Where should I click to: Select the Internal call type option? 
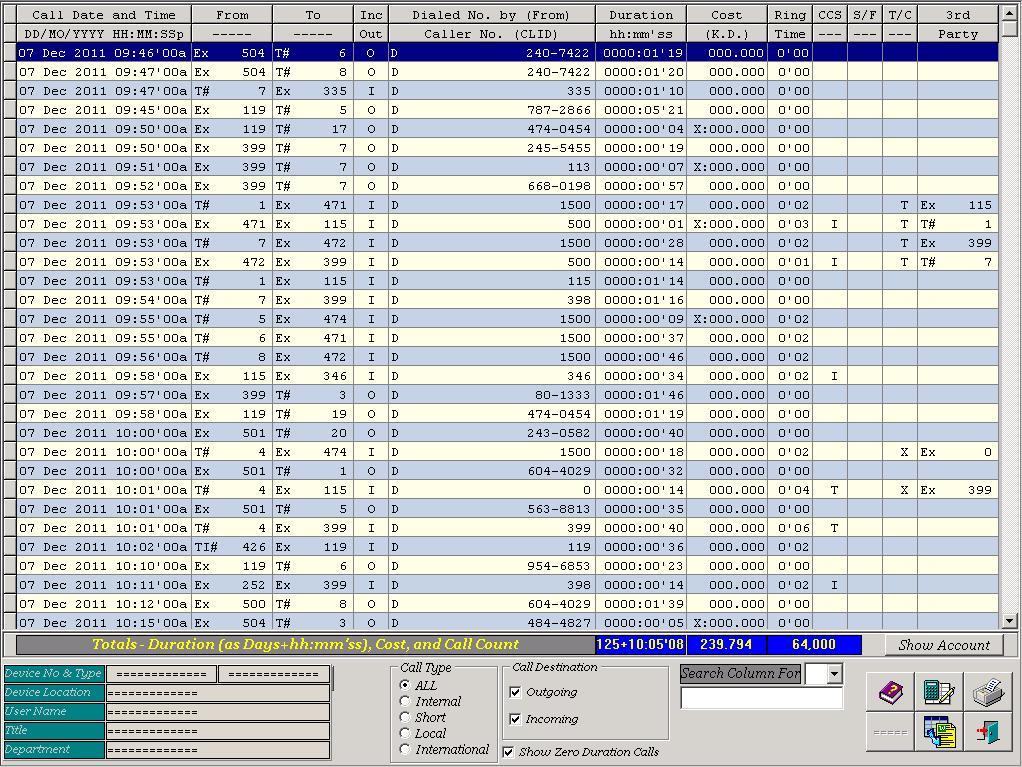(405, 701)
